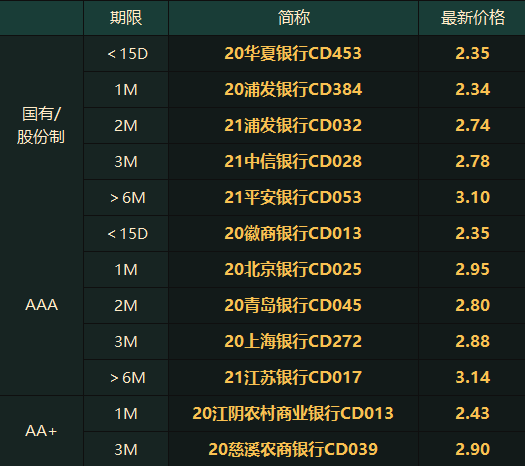Open 20华夏银行CD453 bond name
This screenshot has height=466, width=525.
coord(293,53)
